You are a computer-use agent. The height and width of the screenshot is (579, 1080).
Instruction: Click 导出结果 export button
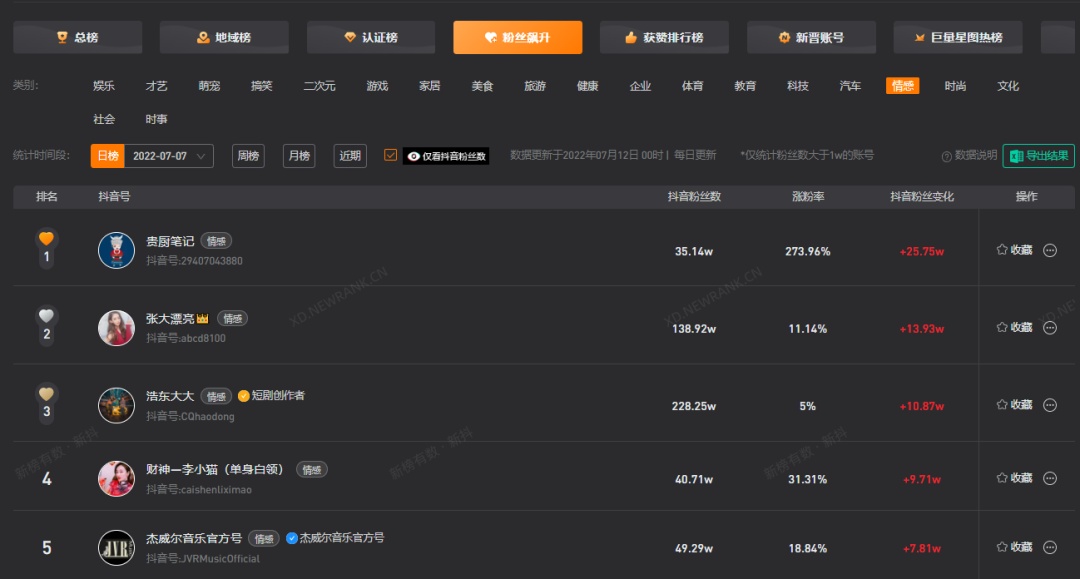click(1039, 156)
